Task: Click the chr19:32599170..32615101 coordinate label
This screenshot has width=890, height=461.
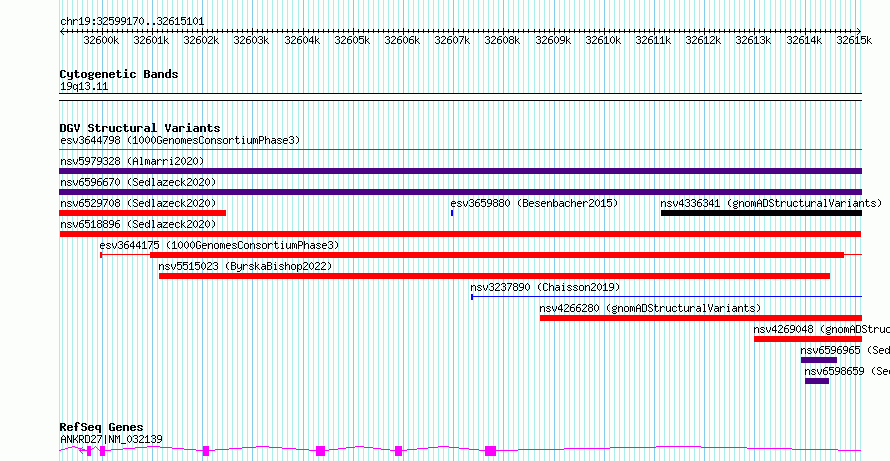Action: (x=132, y=22)
